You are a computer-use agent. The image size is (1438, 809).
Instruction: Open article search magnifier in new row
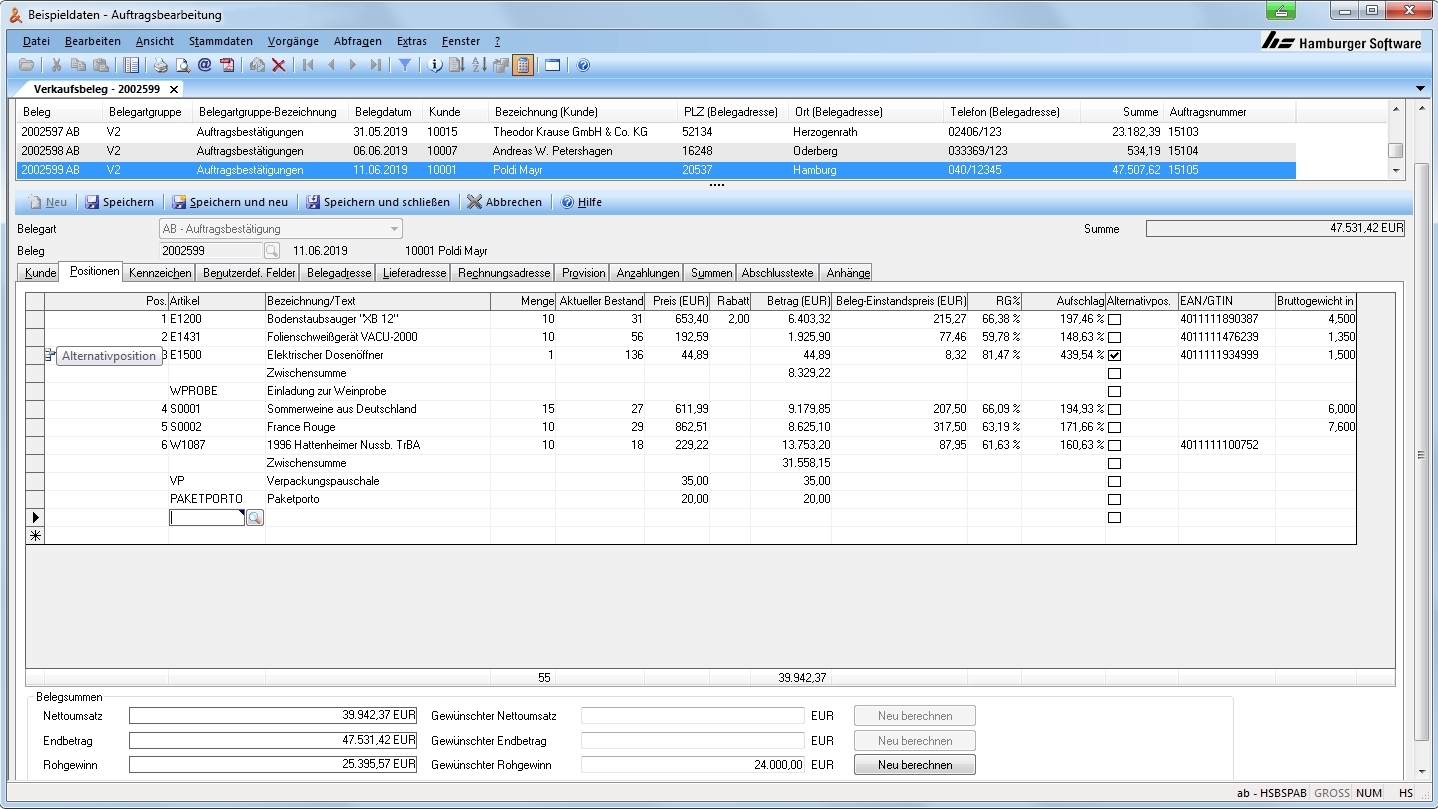pos(255,518)
